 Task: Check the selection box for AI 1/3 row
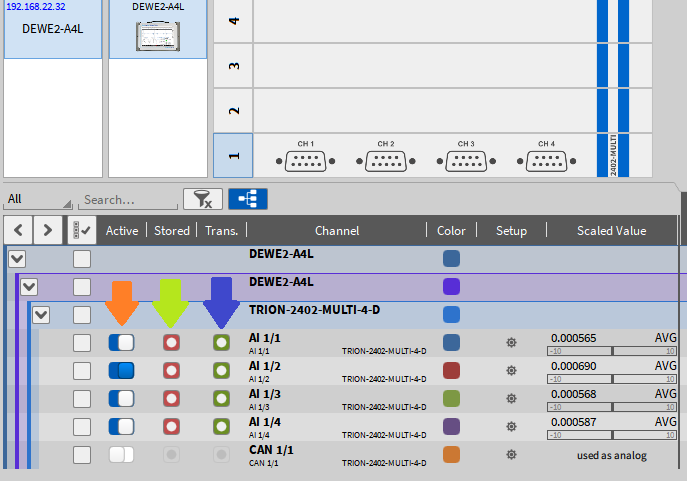point(82,399)
